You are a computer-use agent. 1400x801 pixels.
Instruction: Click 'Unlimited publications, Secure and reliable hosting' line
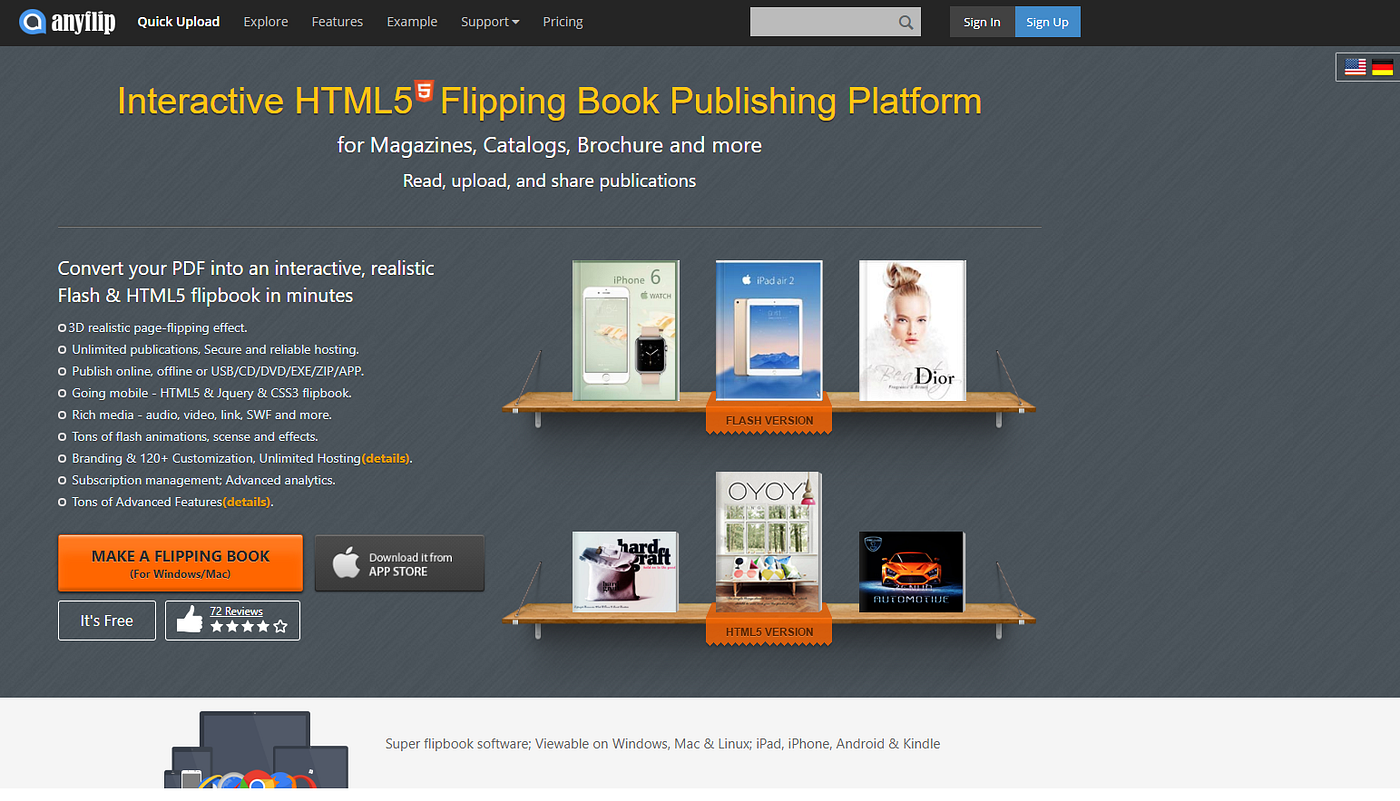click(x=216, y=350)
